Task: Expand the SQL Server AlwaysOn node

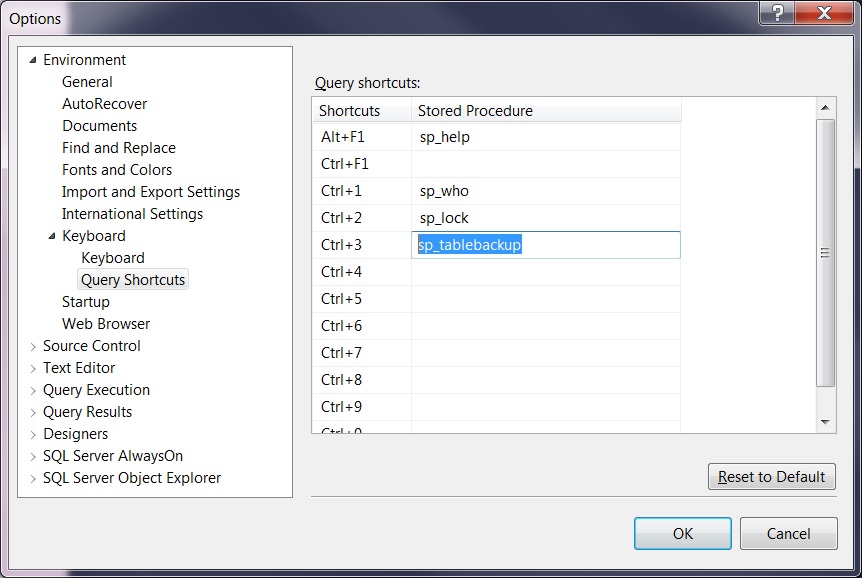Action: [33, 456]
